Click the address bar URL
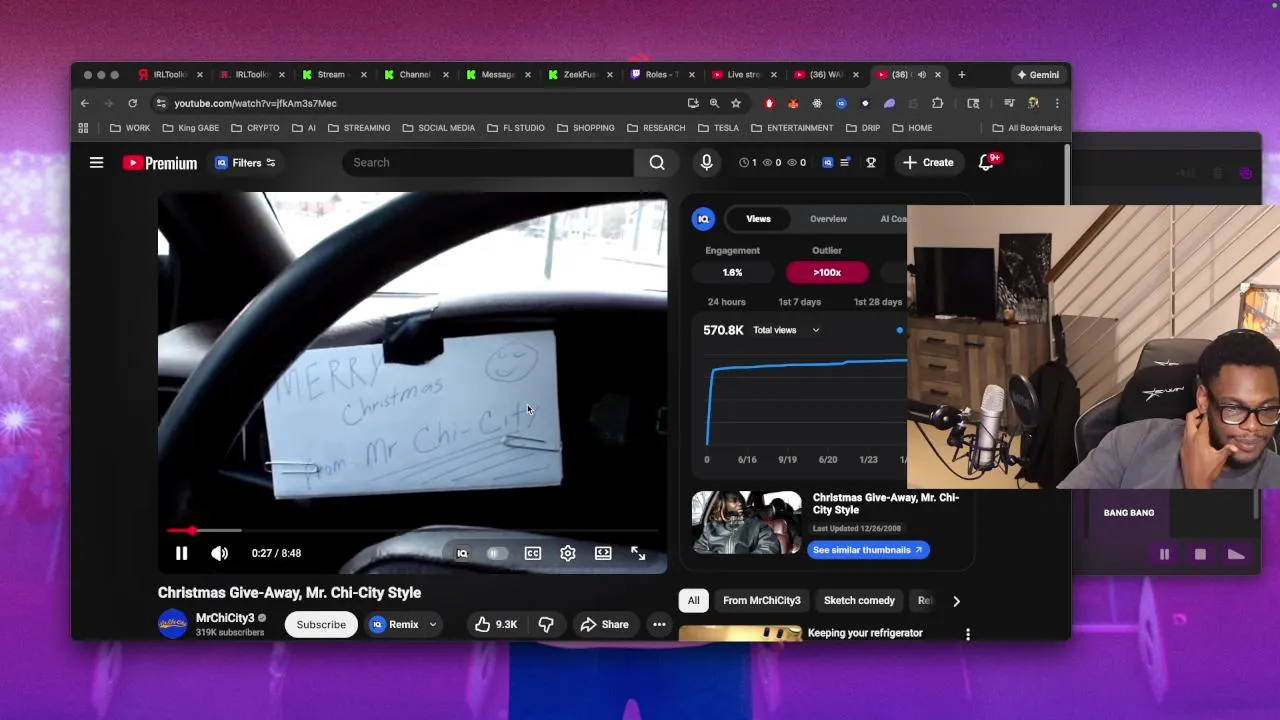 coord(255,103)
